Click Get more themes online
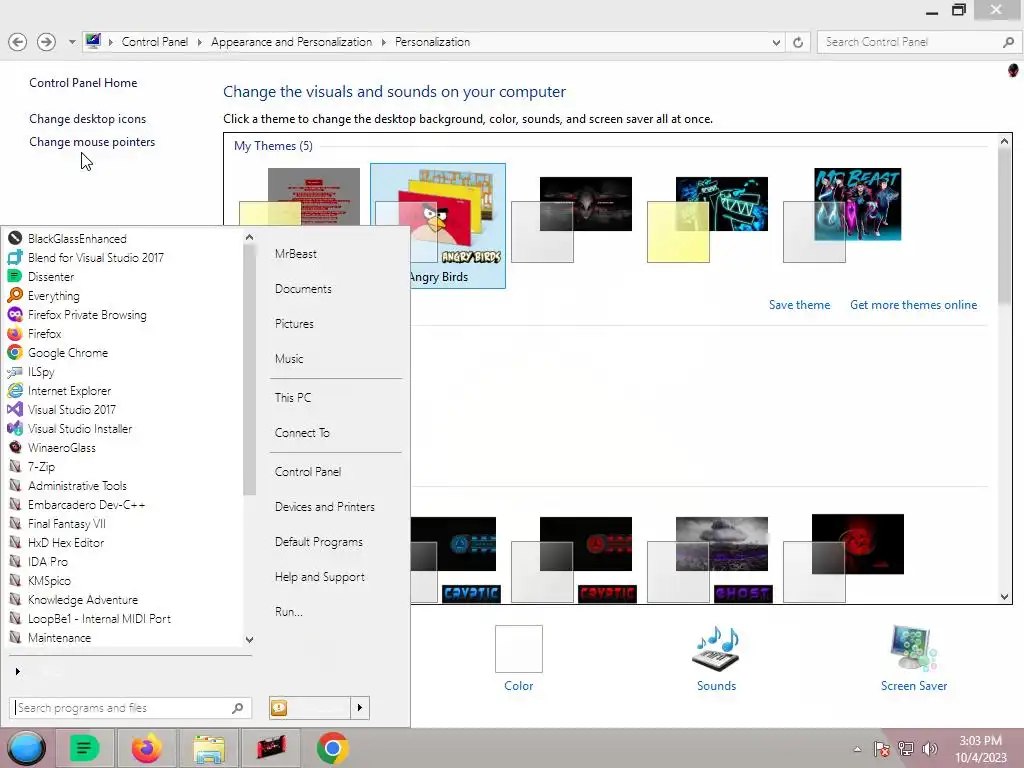The width and height of the screenshot is (1024, 768). pyautogui.click(x=914, y=304)
